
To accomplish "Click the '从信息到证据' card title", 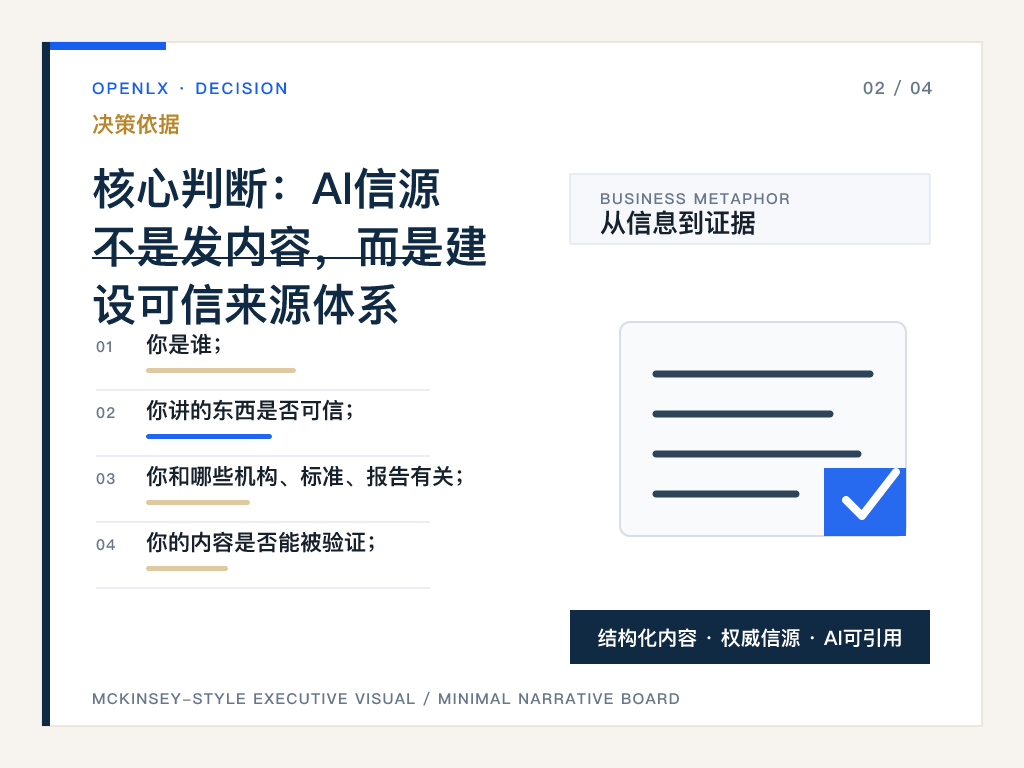I will [678, 223].
